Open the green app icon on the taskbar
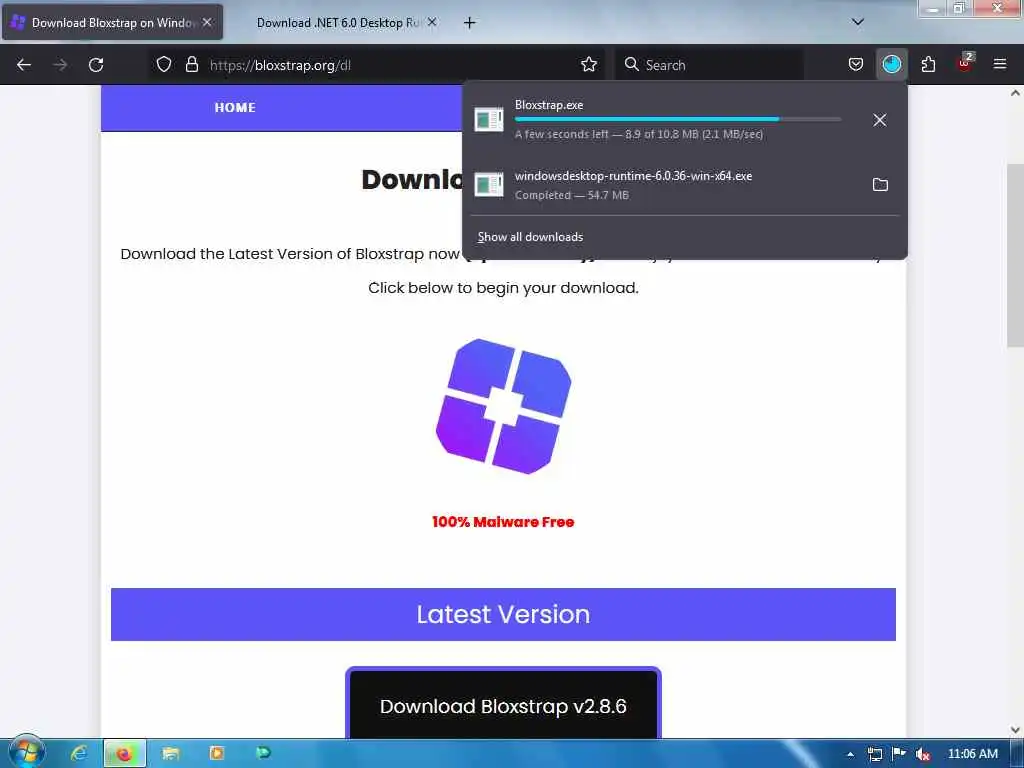Viewport: 1024px width, 768px height. click(263, 753)
